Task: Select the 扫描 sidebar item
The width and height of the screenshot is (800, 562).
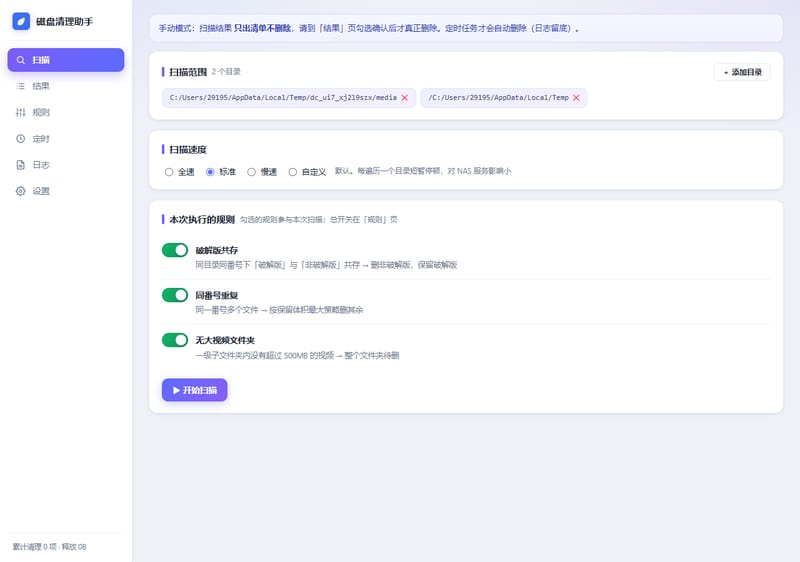Action: (66, 60)
